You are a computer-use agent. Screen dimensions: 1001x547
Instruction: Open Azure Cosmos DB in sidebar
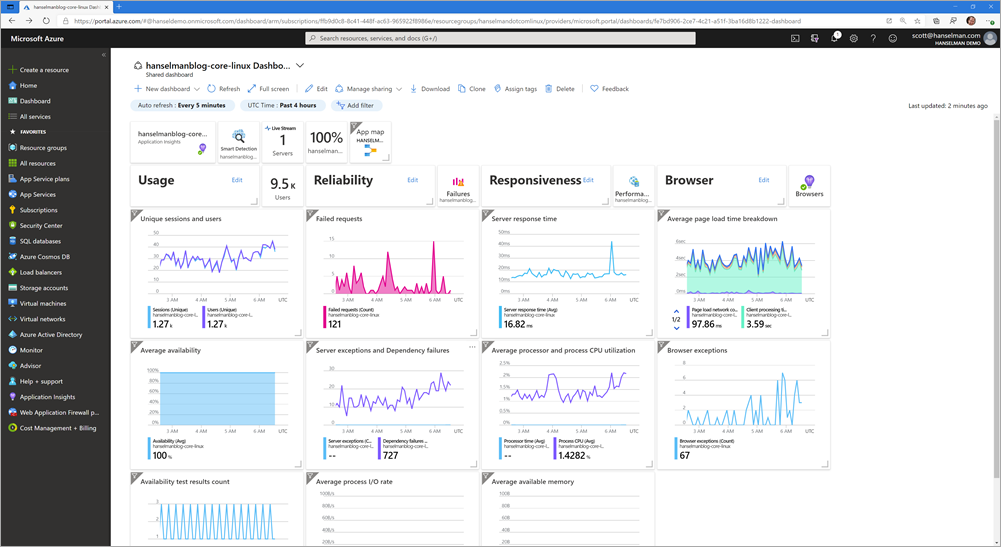point(44,257)
